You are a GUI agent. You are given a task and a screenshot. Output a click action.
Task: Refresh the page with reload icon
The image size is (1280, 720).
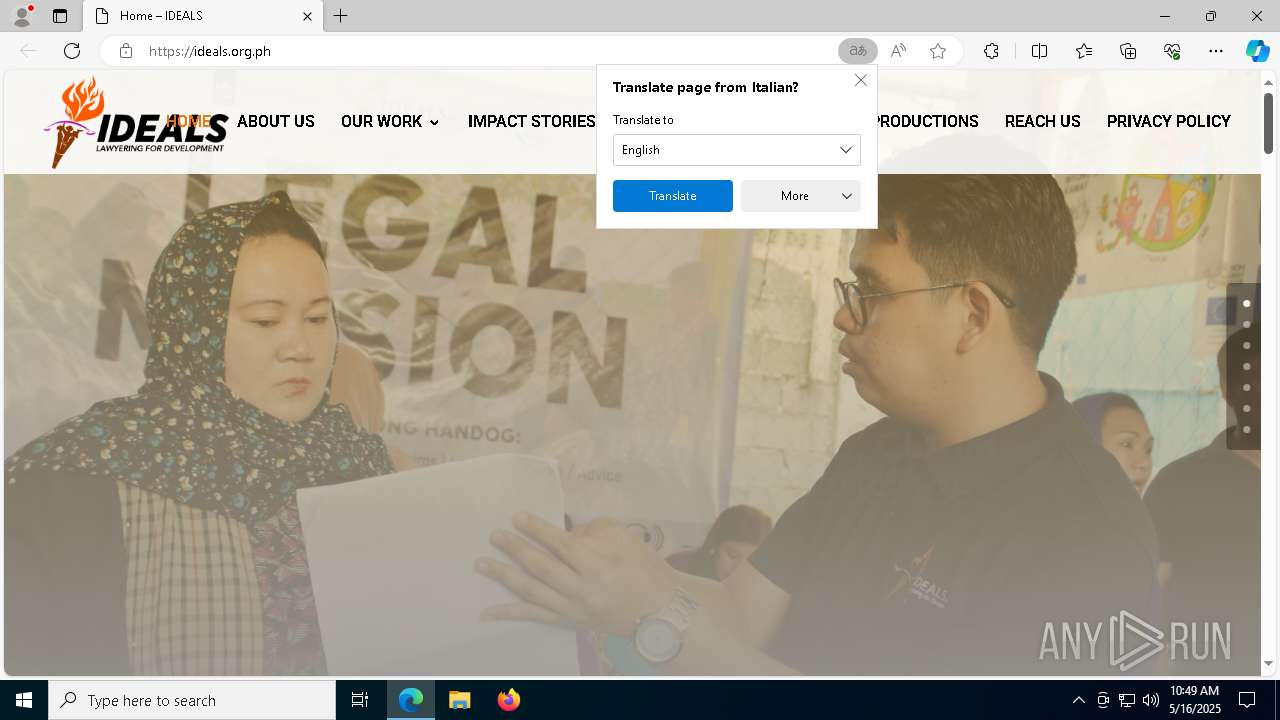72,51
